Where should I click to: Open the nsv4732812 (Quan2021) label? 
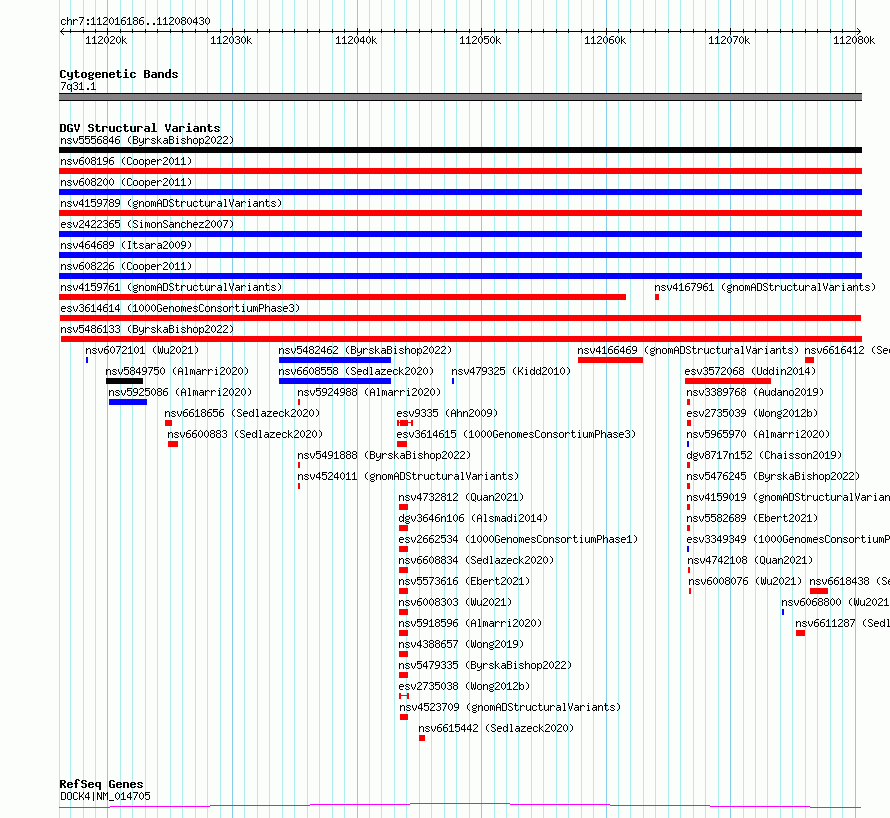coord(461,497)
